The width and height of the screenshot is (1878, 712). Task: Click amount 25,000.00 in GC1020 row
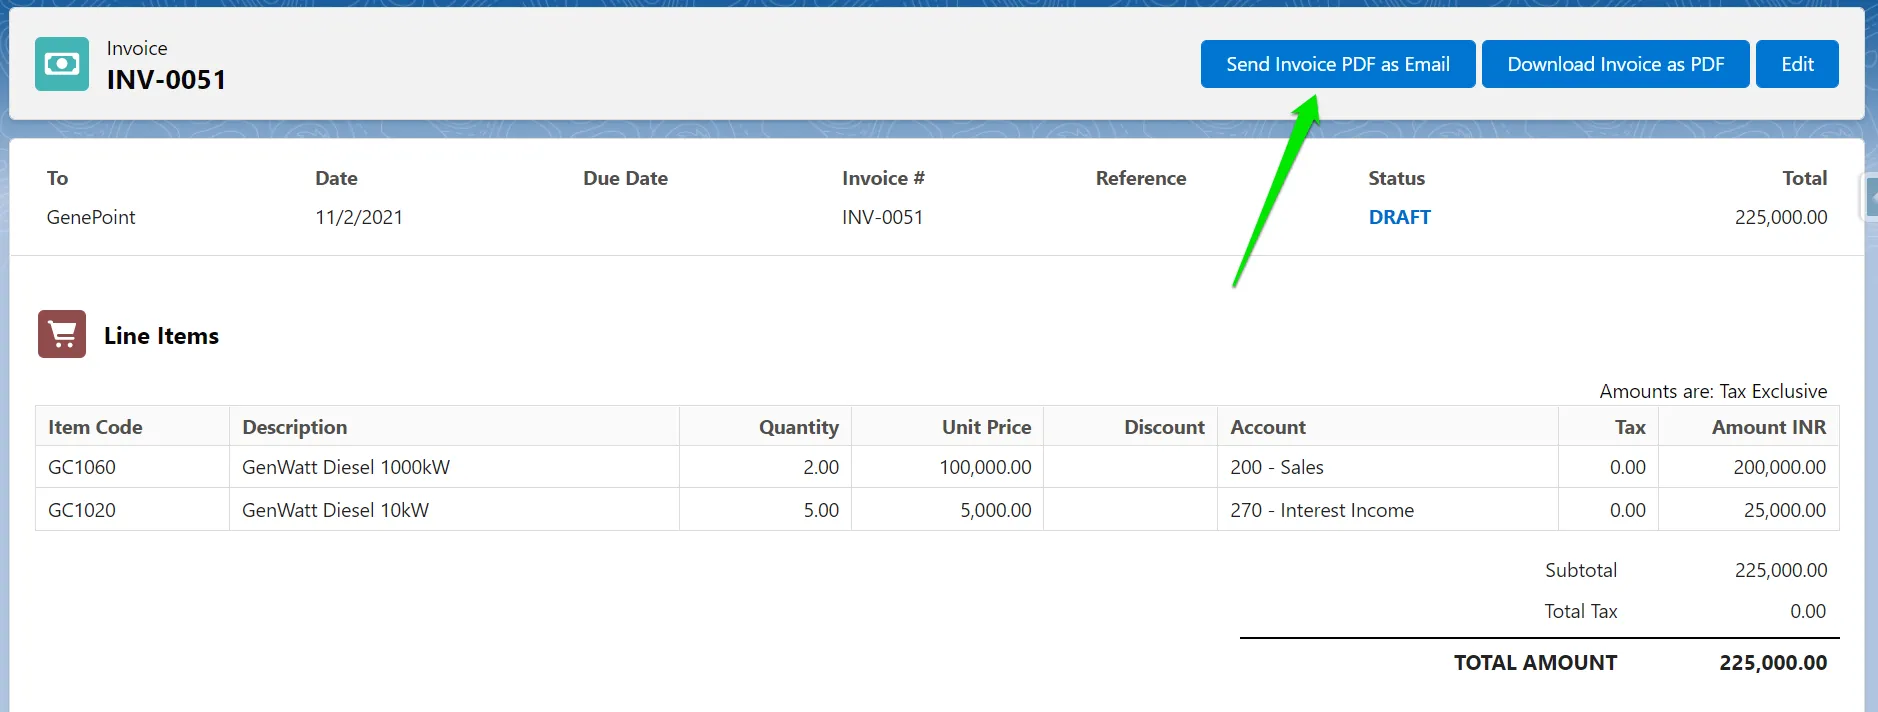point(1784,510)
